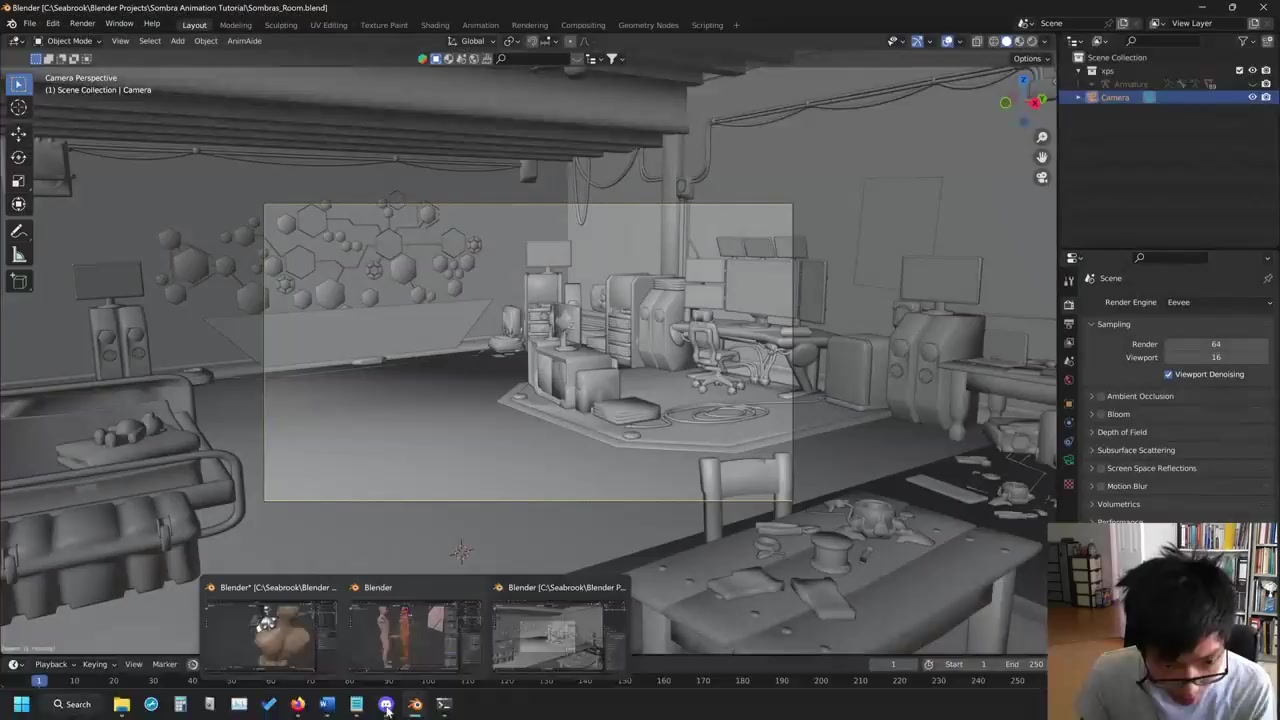This screenshot has width=1280, height=720.
Task: Choose the Measure tool in the toolbar
Action: point(18,255)
